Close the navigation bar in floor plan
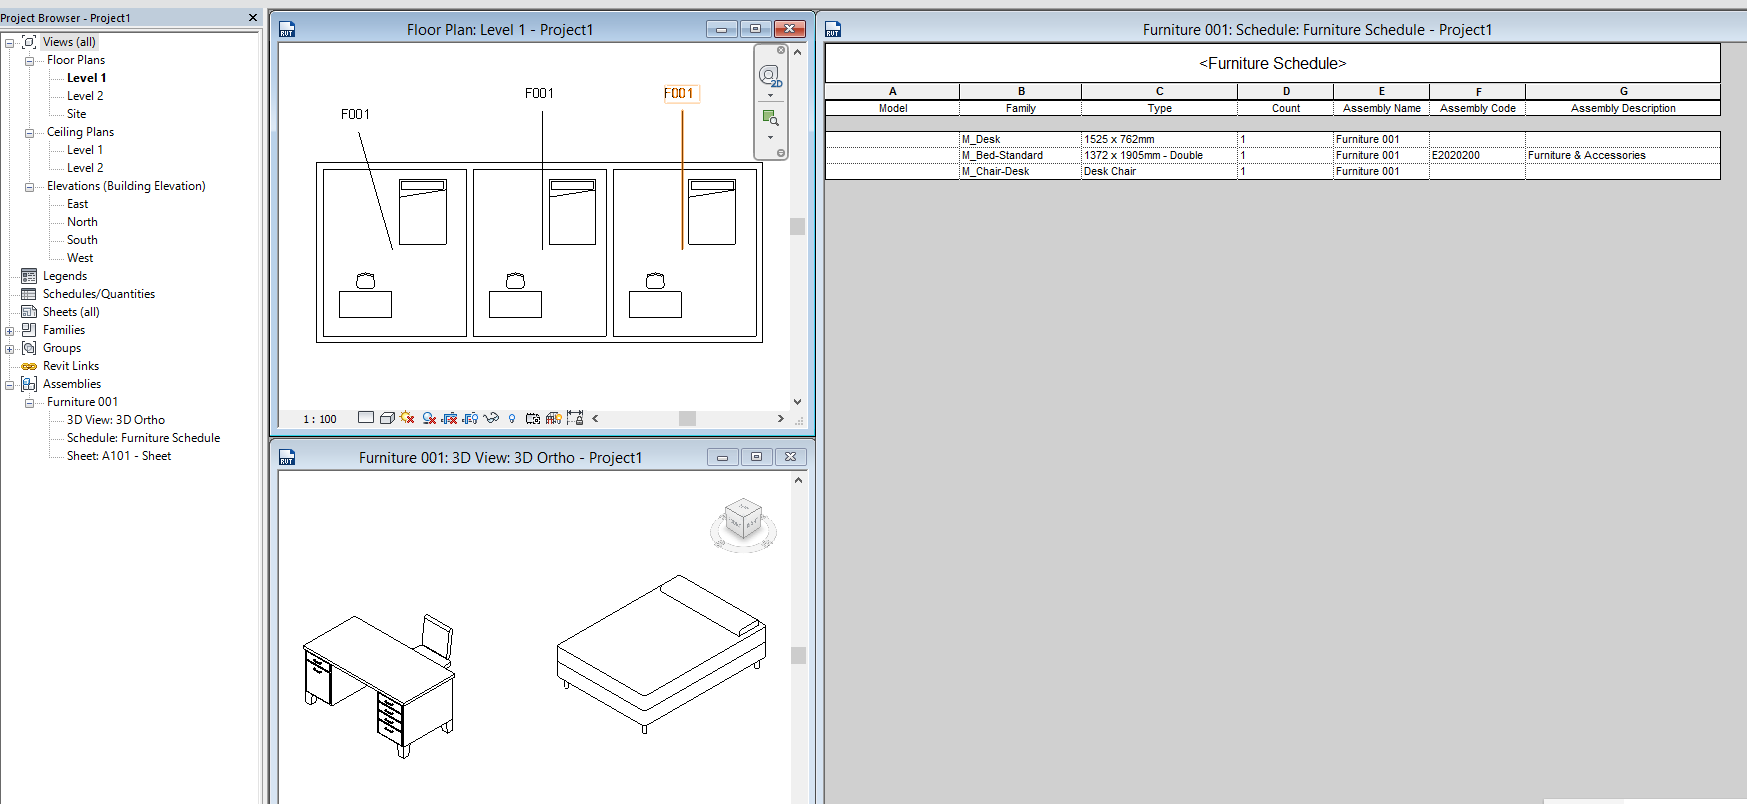1747x804 pixels. 781,50
